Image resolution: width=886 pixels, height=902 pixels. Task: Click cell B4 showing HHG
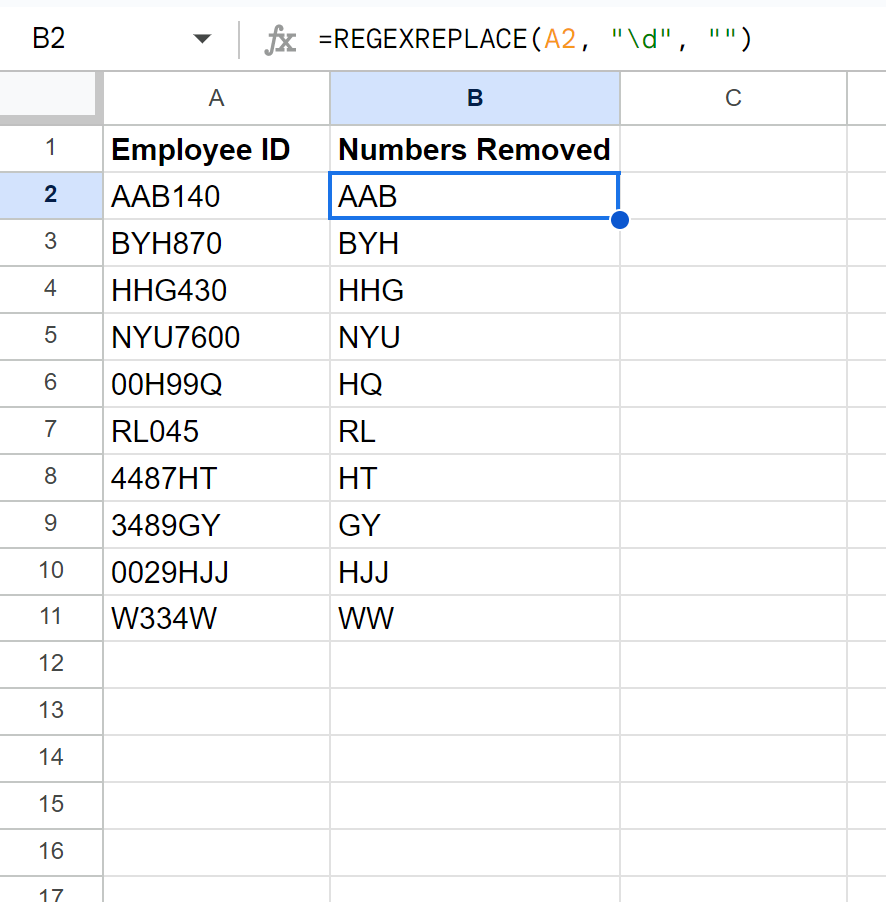475,289
